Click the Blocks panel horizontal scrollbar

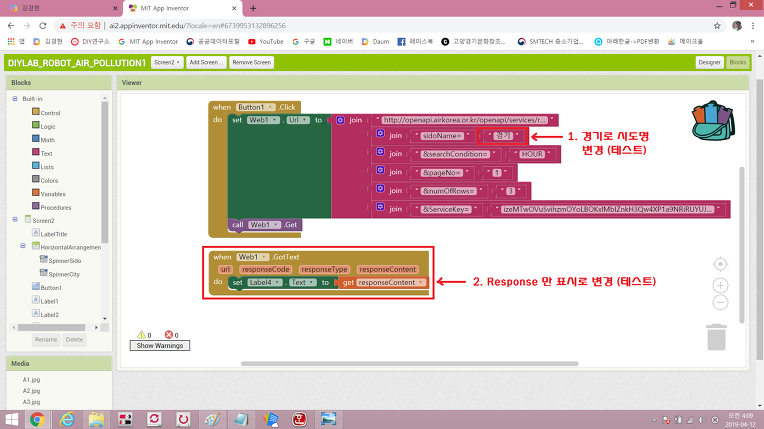click(x=51, y=328)
